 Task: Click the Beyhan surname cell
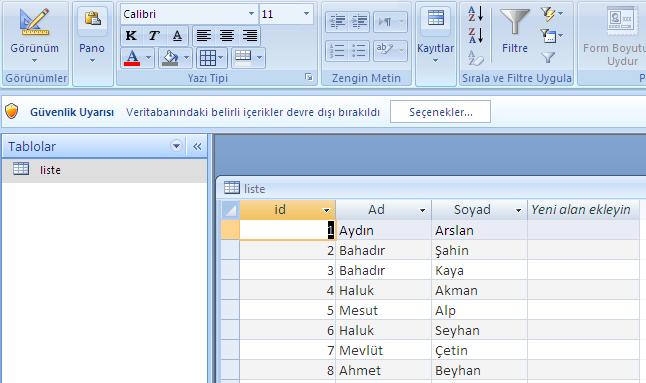480,370
